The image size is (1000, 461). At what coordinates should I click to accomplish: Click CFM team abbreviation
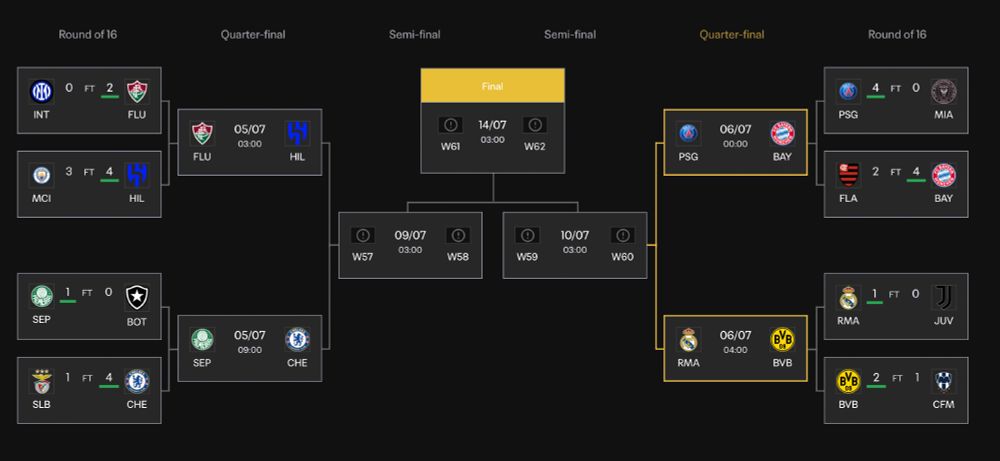[x=943, y=404]
